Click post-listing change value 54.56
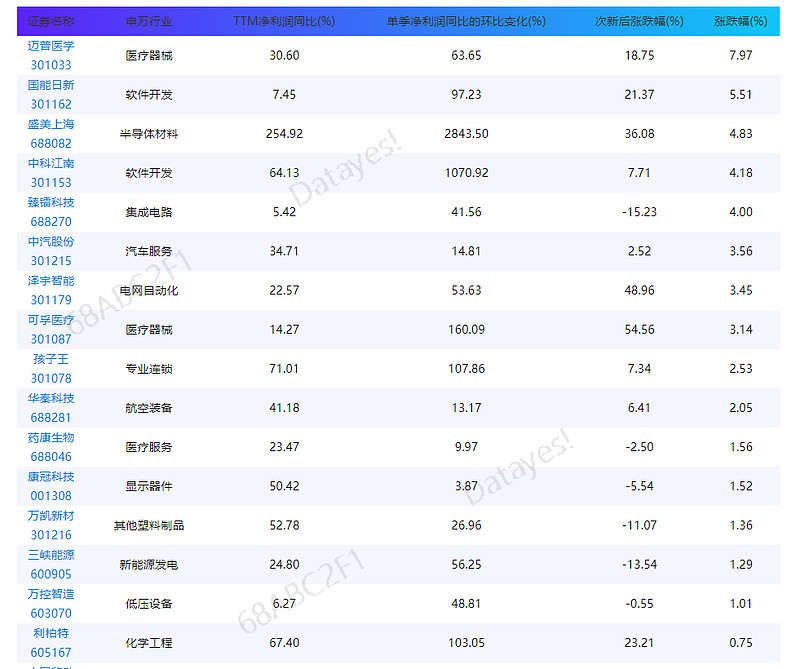 tap(639, 330)
